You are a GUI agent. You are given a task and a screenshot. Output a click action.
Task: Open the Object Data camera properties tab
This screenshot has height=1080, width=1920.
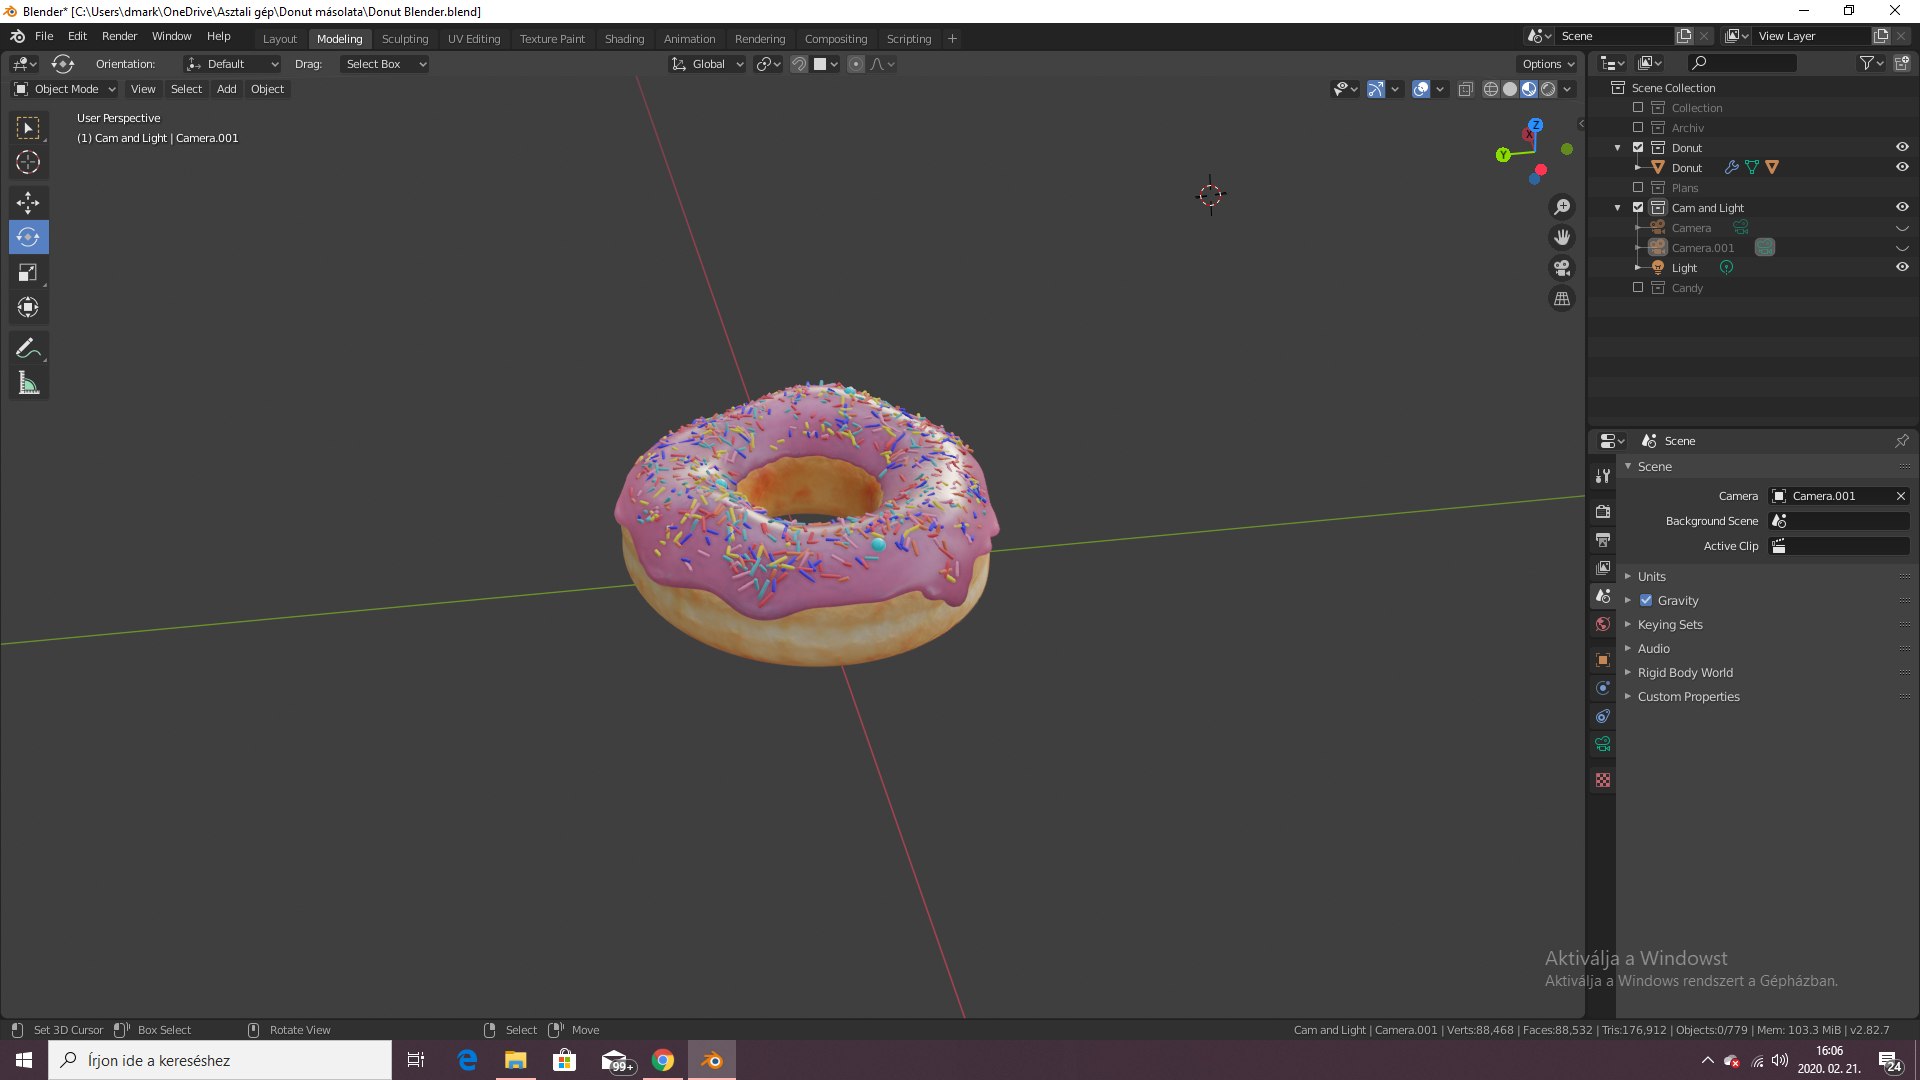(x=1603, y=744)
